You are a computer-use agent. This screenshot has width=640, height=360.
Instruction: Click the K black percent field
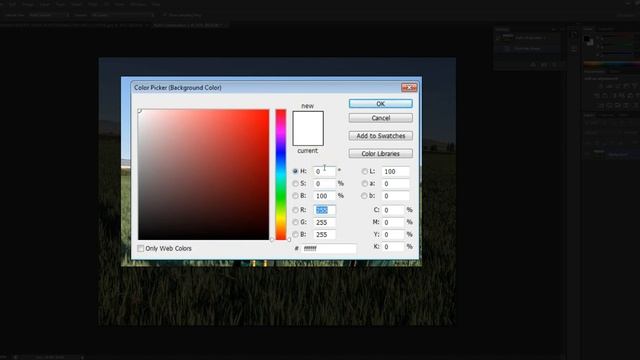tap(393, 247)
